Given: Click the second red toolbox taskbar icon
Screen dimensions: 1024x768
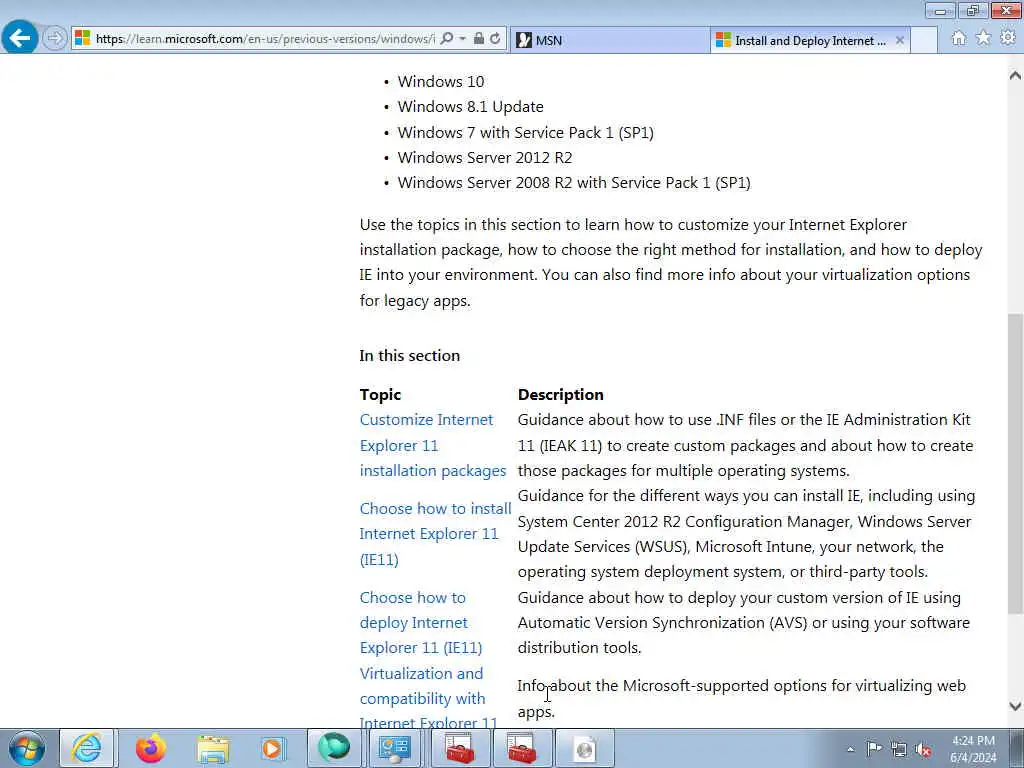Looking at the screenshot, I should pos(521,748).
